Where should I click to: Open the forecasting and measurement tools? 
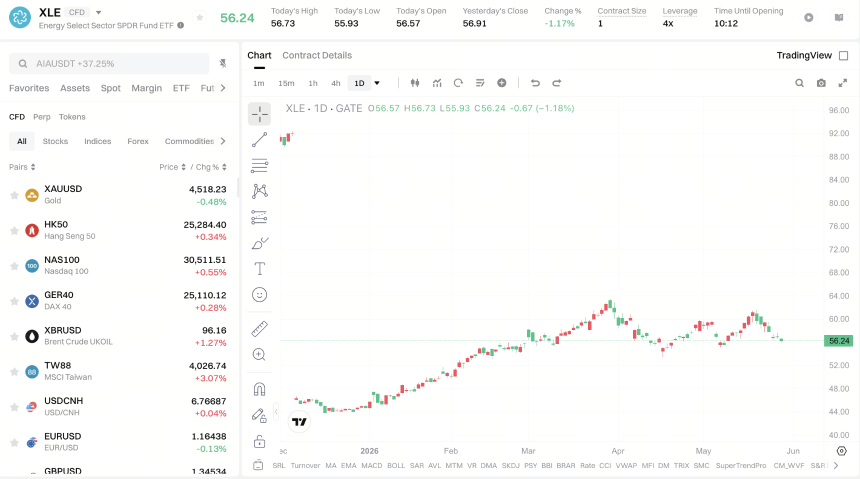pyautogui.click(x=259, y=217)
